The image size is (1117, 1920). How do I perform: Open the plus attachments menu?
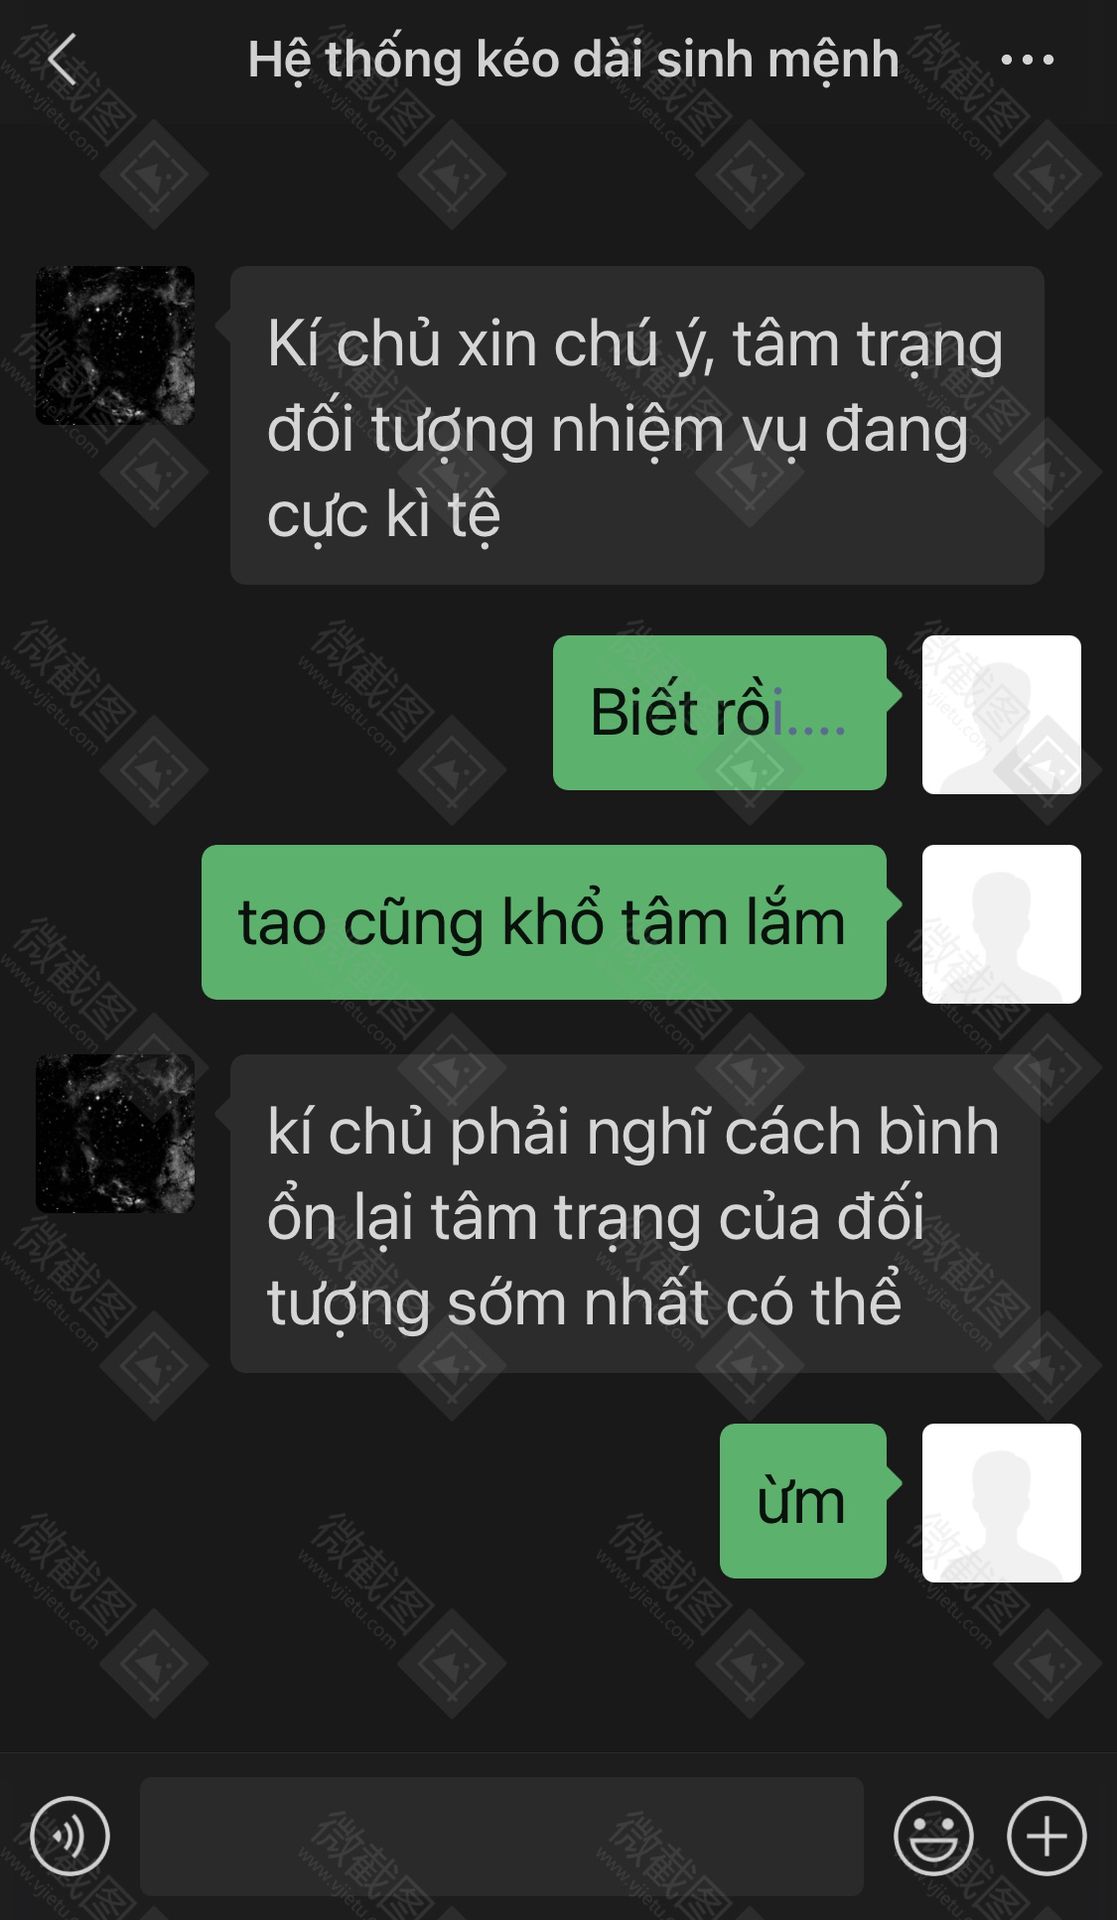(x=1046, y=1835)
